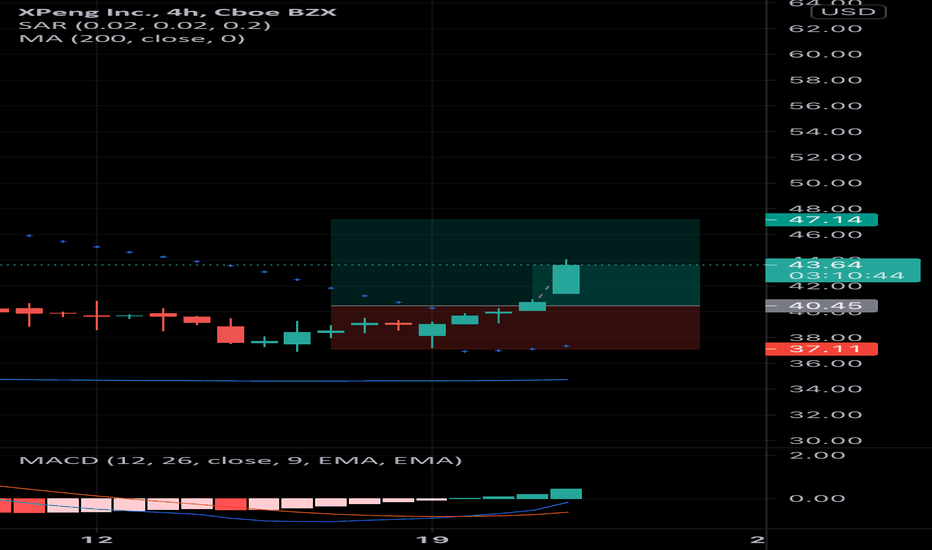The width and height of the screenshot is (932, 550).
Task: Click the 40.45 entry price label
Action: click(821, 306)
